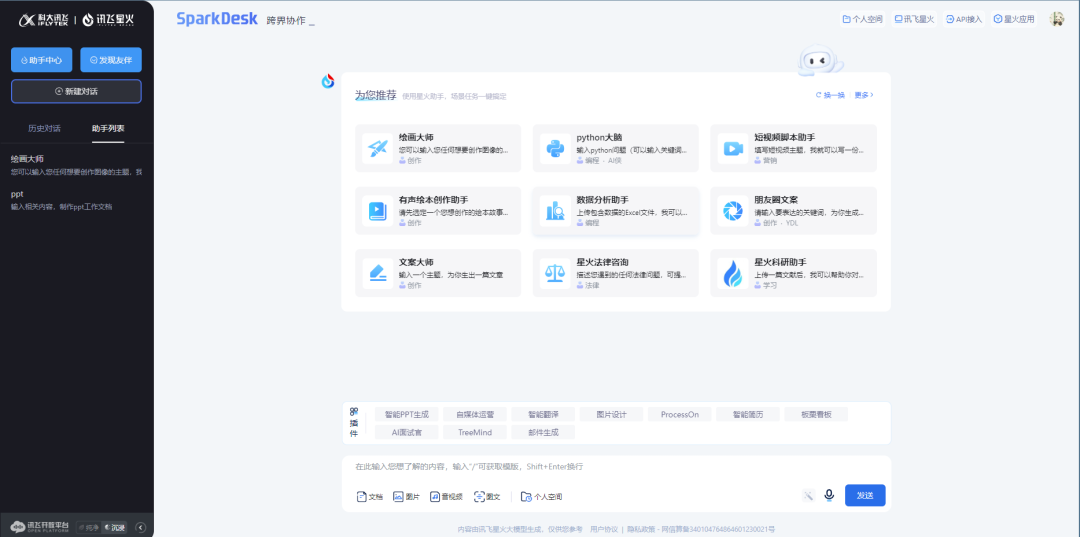Refresh recommended assistants with 换一换
Screen dimensions: 1080x537
click(830, 95)
